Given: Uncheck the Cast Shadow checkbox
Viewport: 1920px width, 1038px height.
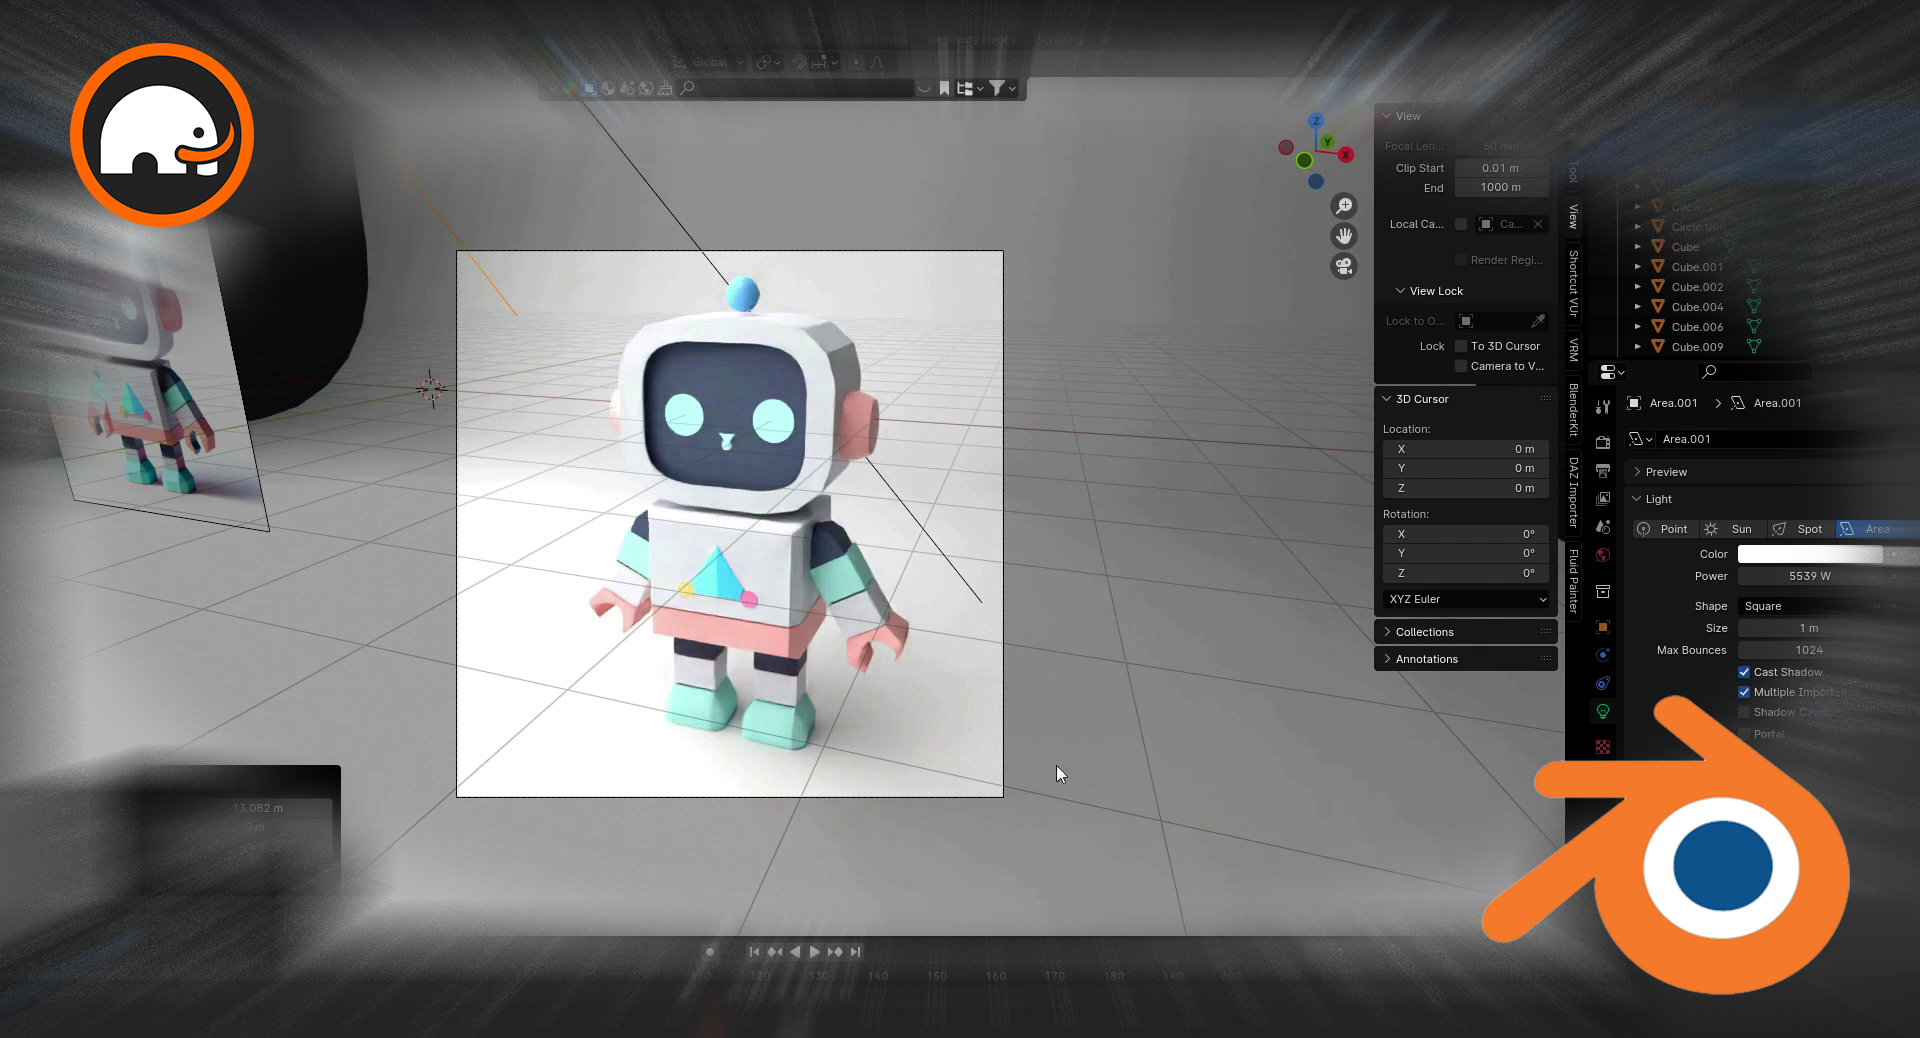Looking at the screenshot, I should tap(1744, 672).
